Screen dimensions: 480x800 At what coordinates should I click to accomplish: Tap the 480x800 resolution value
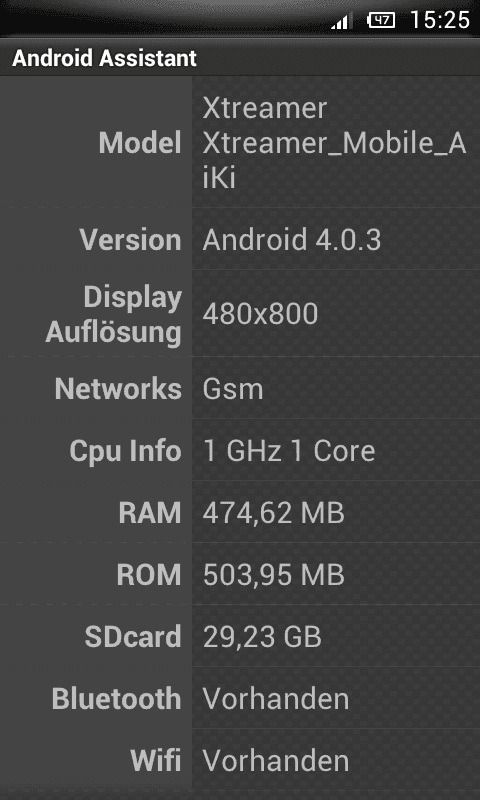tap(260, 314)
